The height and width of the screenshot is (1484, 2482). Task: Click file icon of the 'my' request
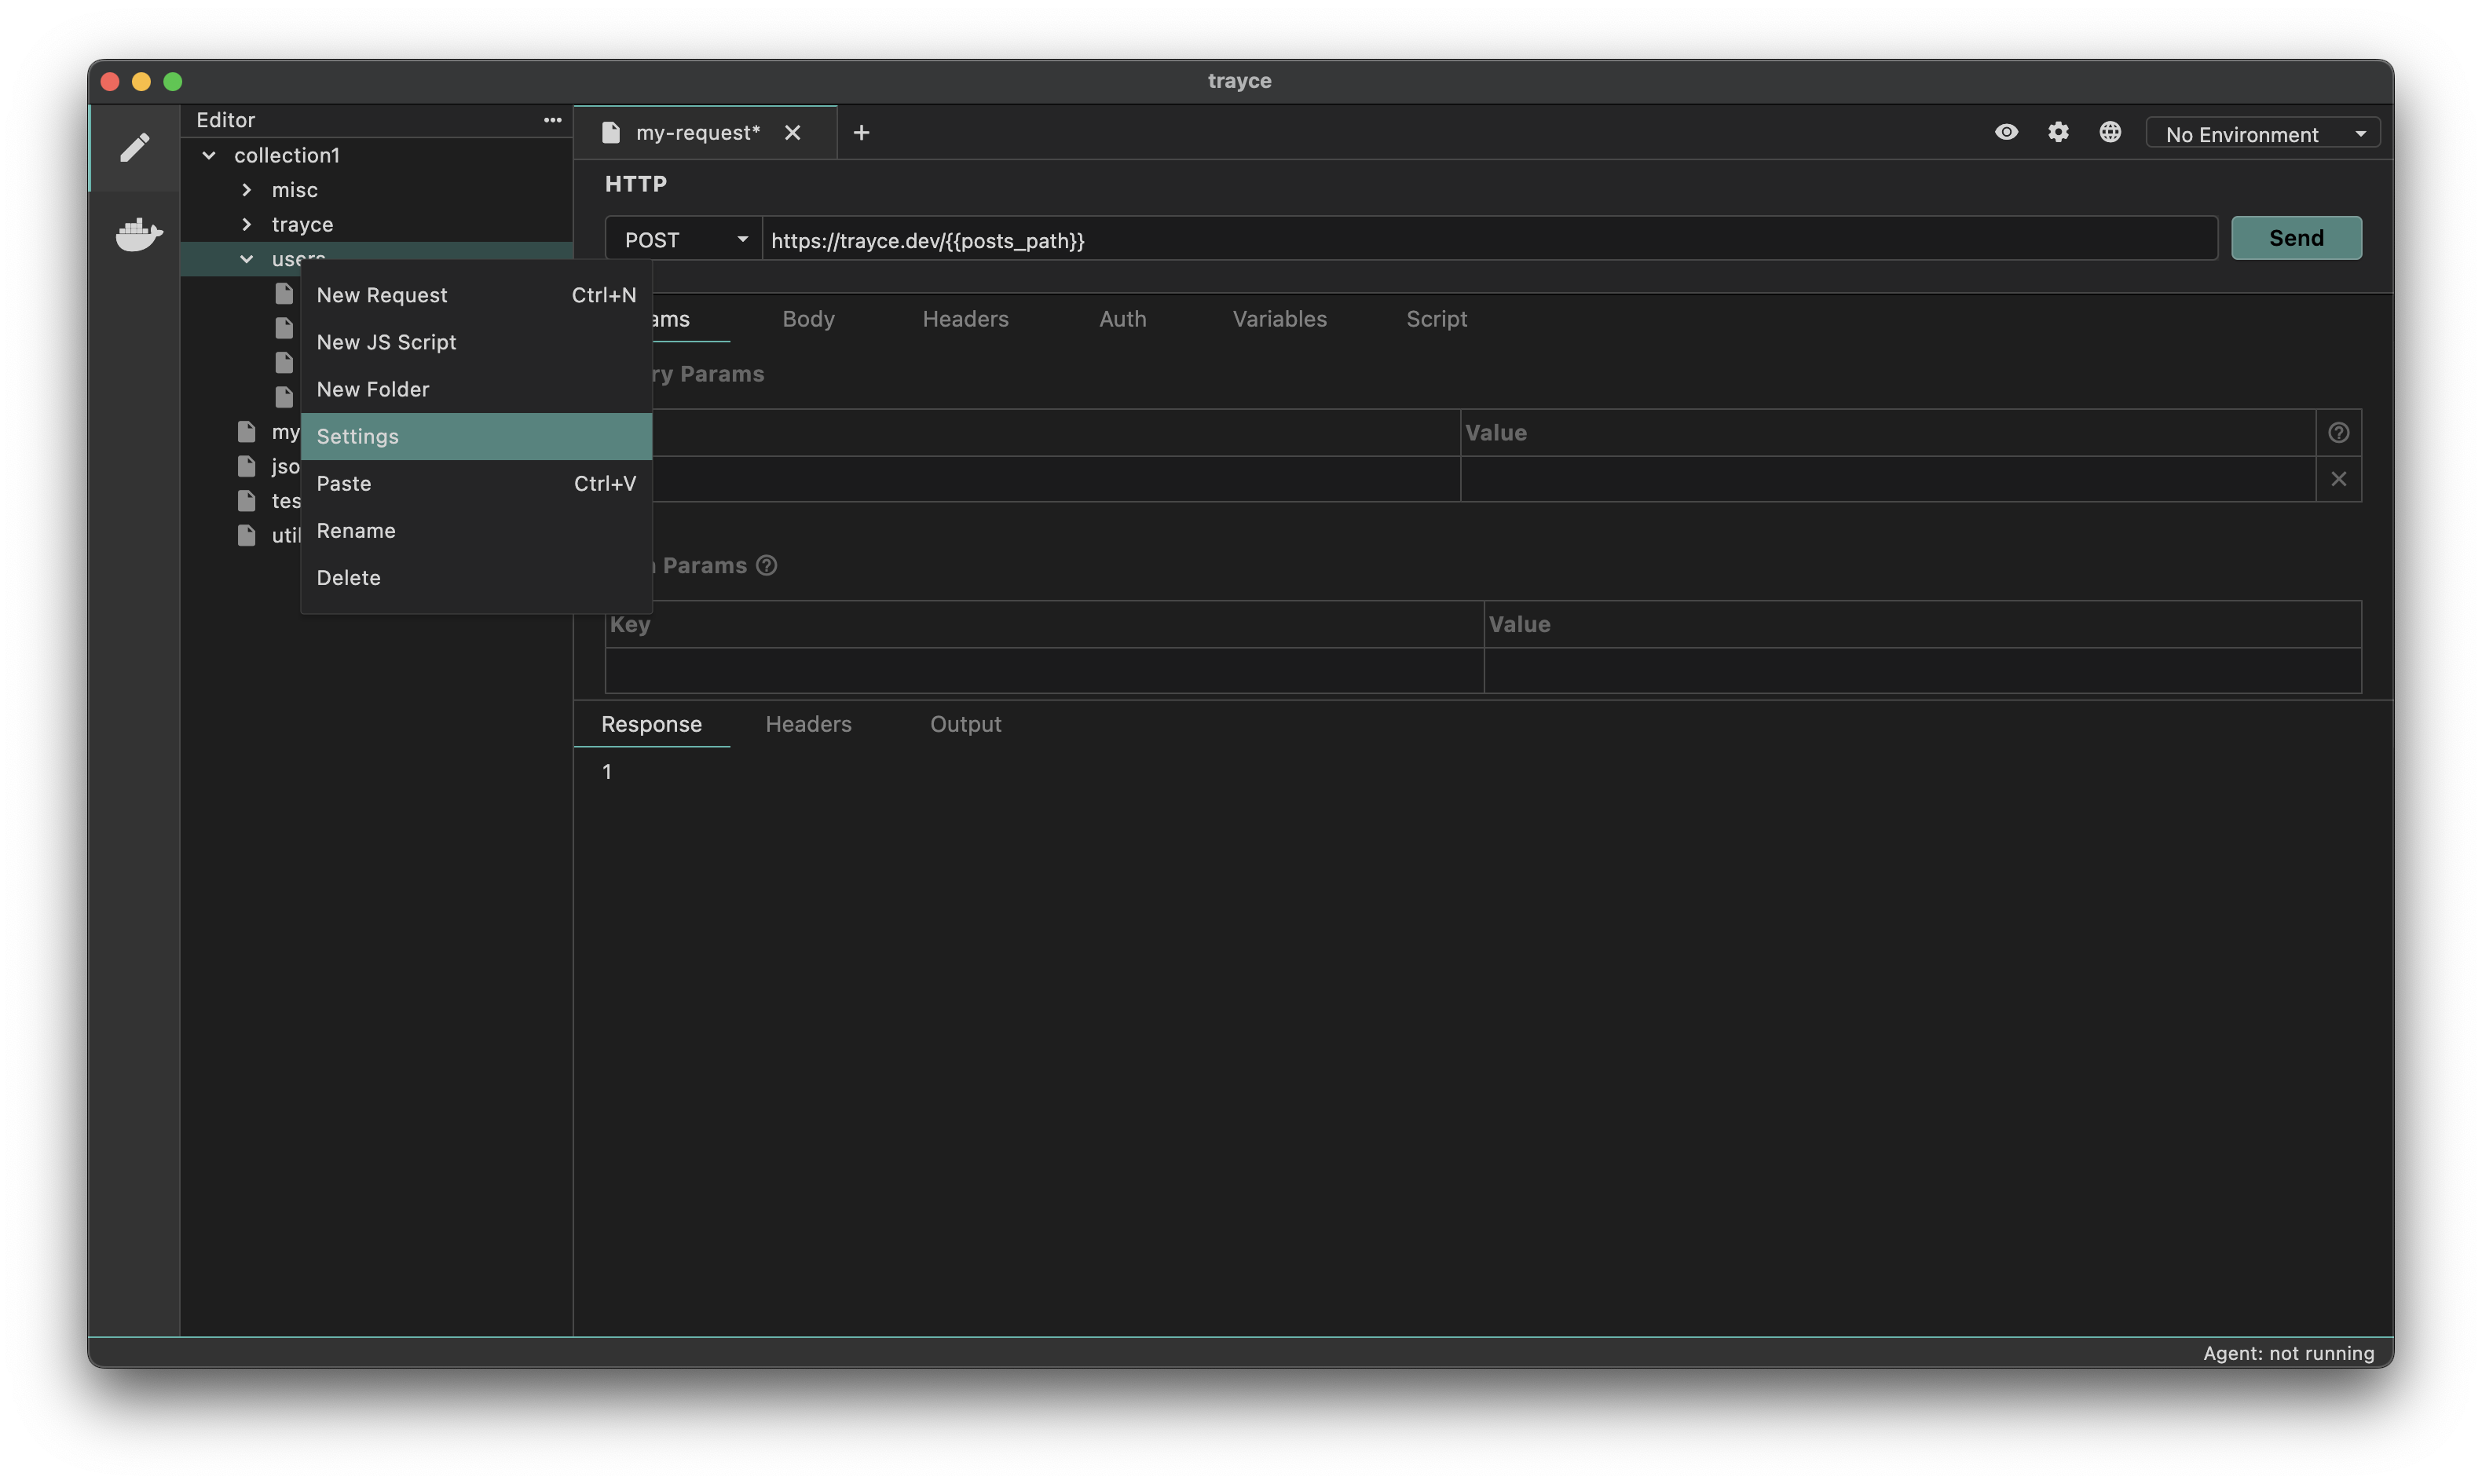point(246,432)
